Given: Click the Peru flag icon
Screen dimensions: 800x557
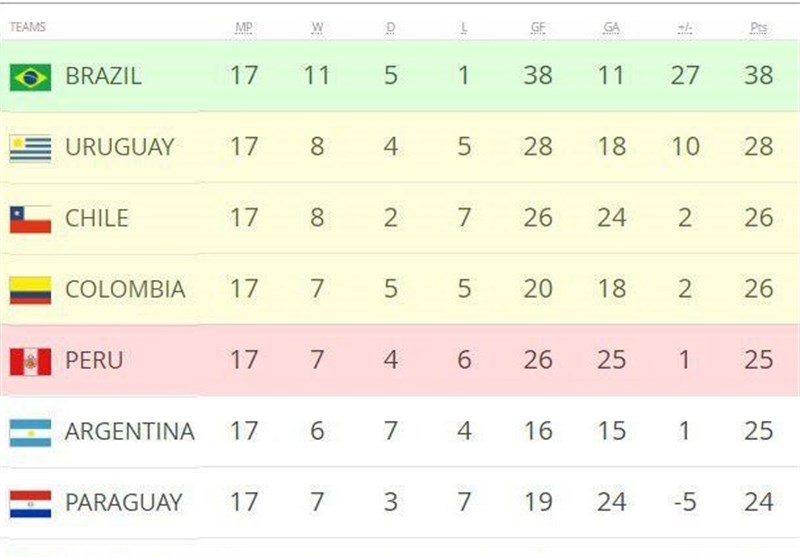Looking at the screenshot, I should [x=30, y=361].
